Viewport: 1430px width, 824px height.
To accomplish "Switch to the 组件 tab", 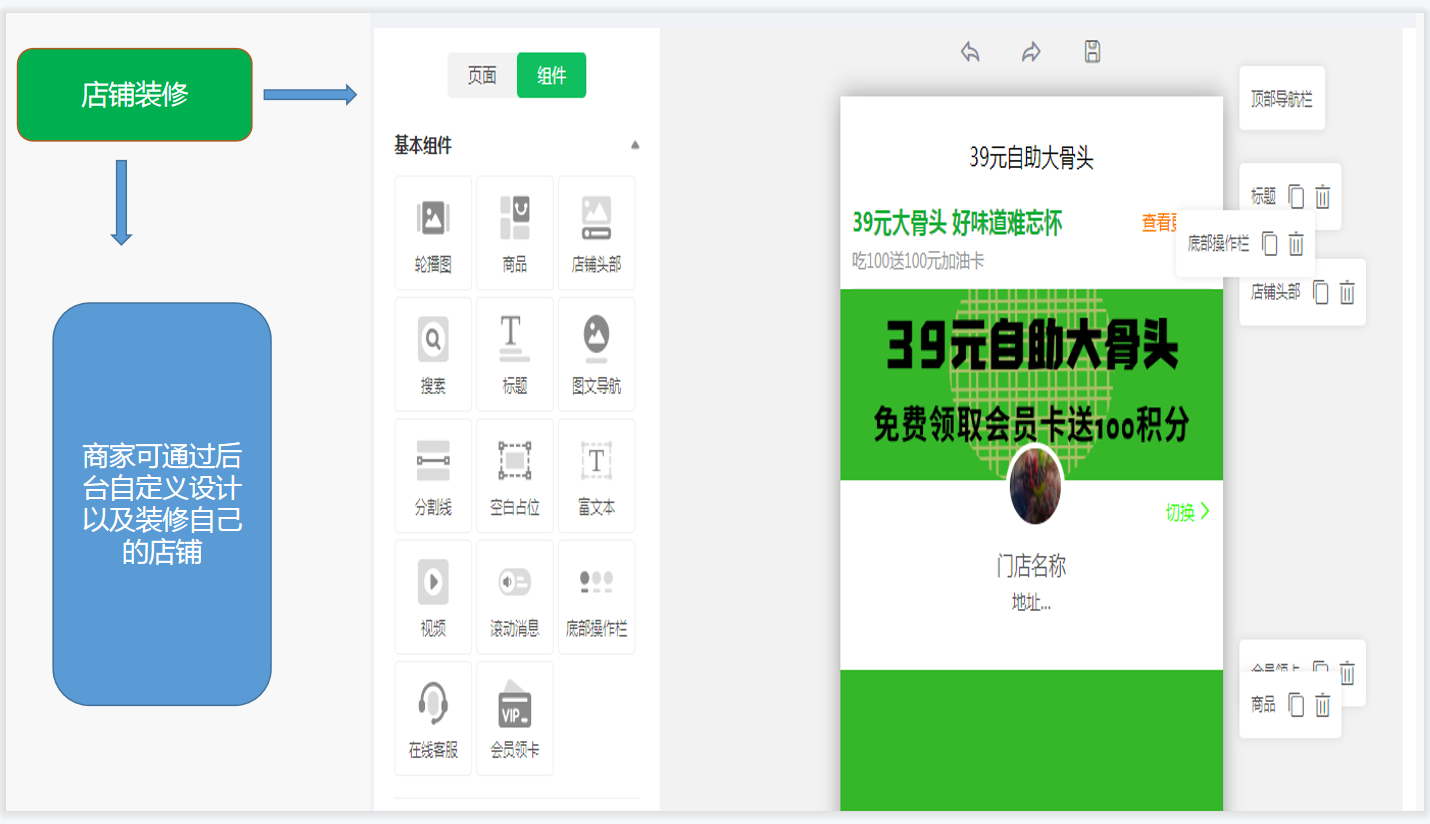I will [x=550, y=75].
